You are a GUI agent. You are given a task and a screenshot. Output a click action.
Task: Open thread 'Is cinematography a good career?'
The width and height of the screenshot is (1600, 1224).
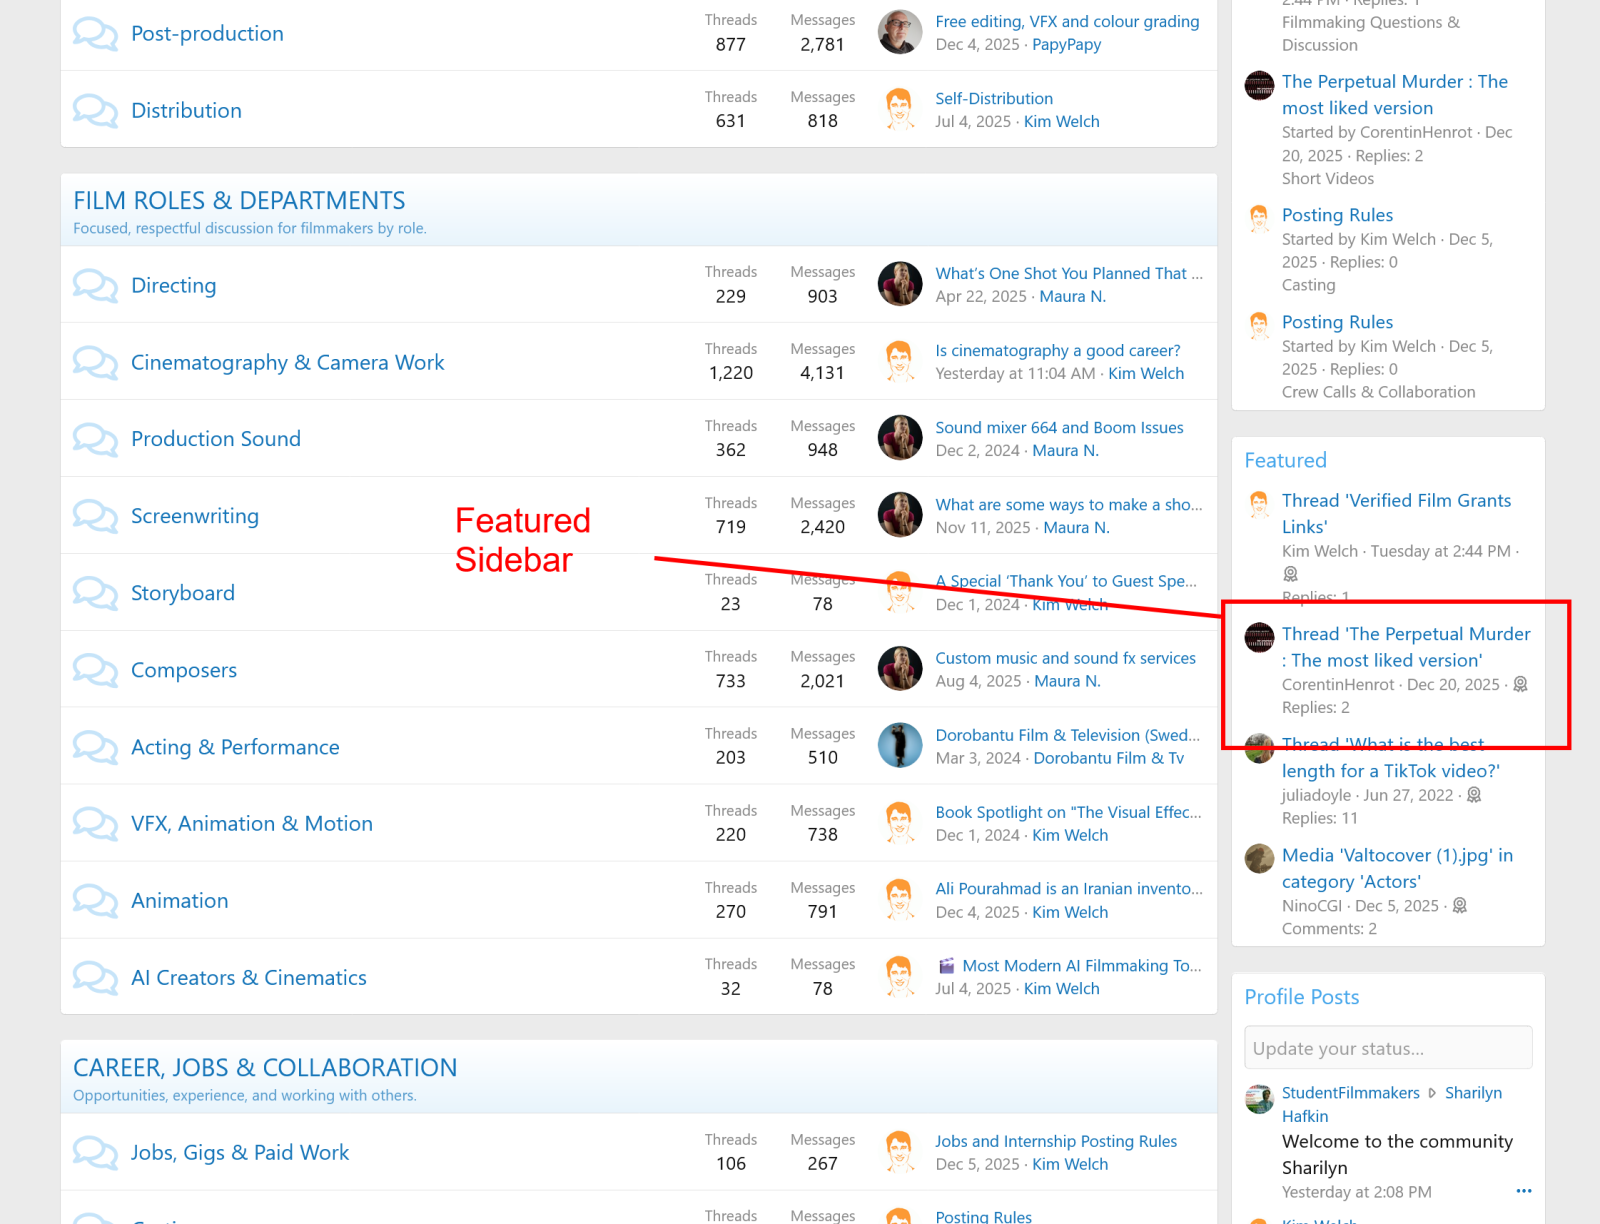(x=1057, y=350)
